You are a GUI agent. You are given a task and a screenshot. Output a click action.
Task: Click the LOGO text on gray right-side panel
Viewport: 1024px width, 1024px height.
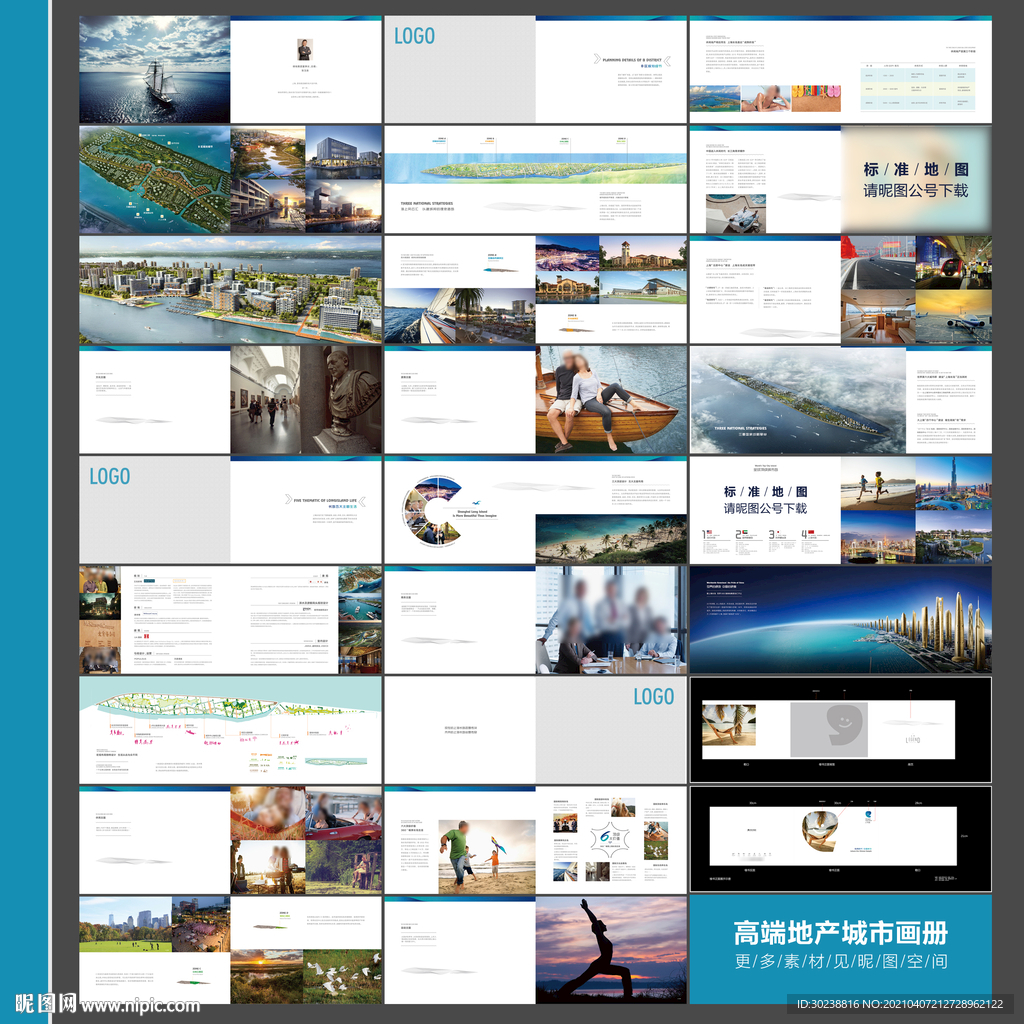click(x=654, y=697)
